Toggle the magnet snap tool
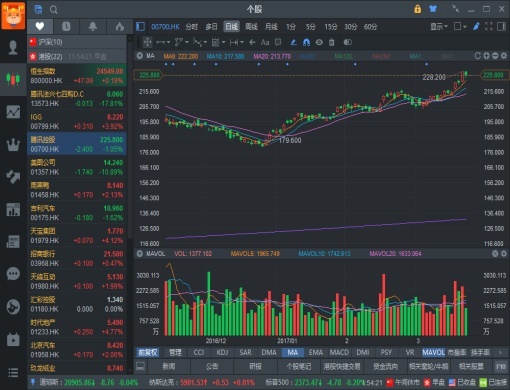The image size is (510, 390). [306, 42]
